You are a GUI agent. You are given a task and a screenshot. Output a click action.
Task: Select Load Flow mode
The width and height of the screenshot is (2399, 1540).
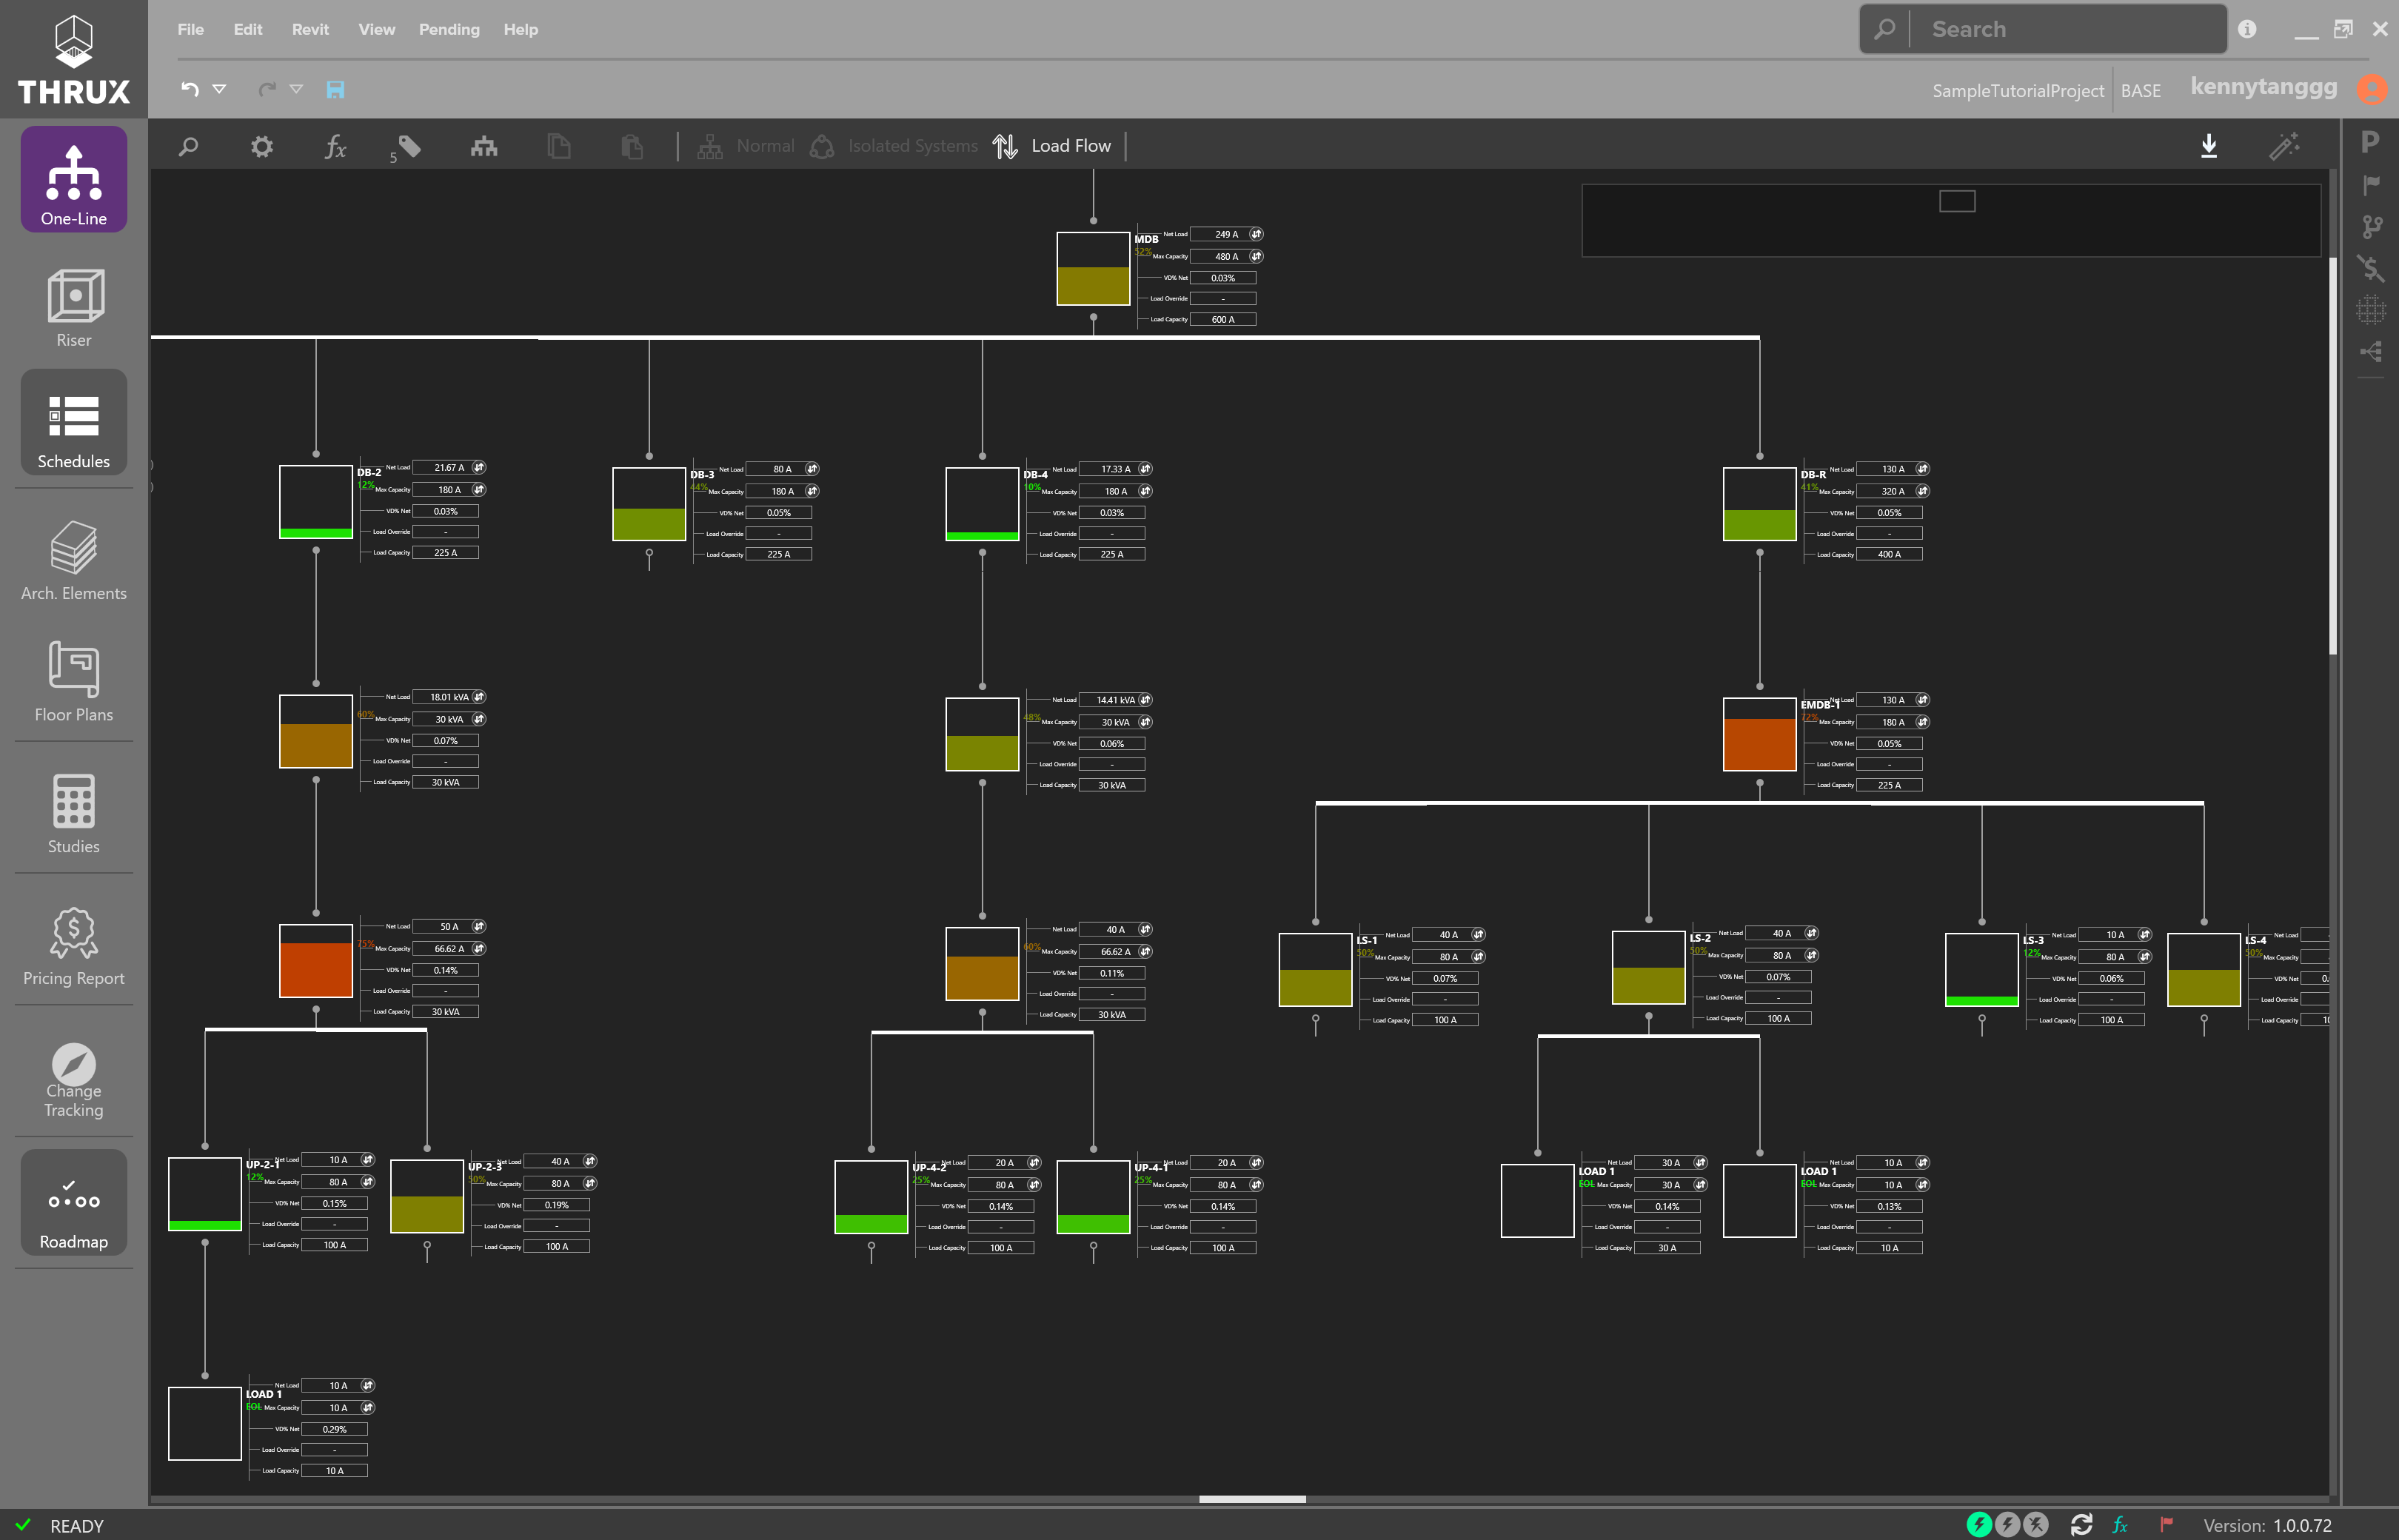pos(1052,146)
